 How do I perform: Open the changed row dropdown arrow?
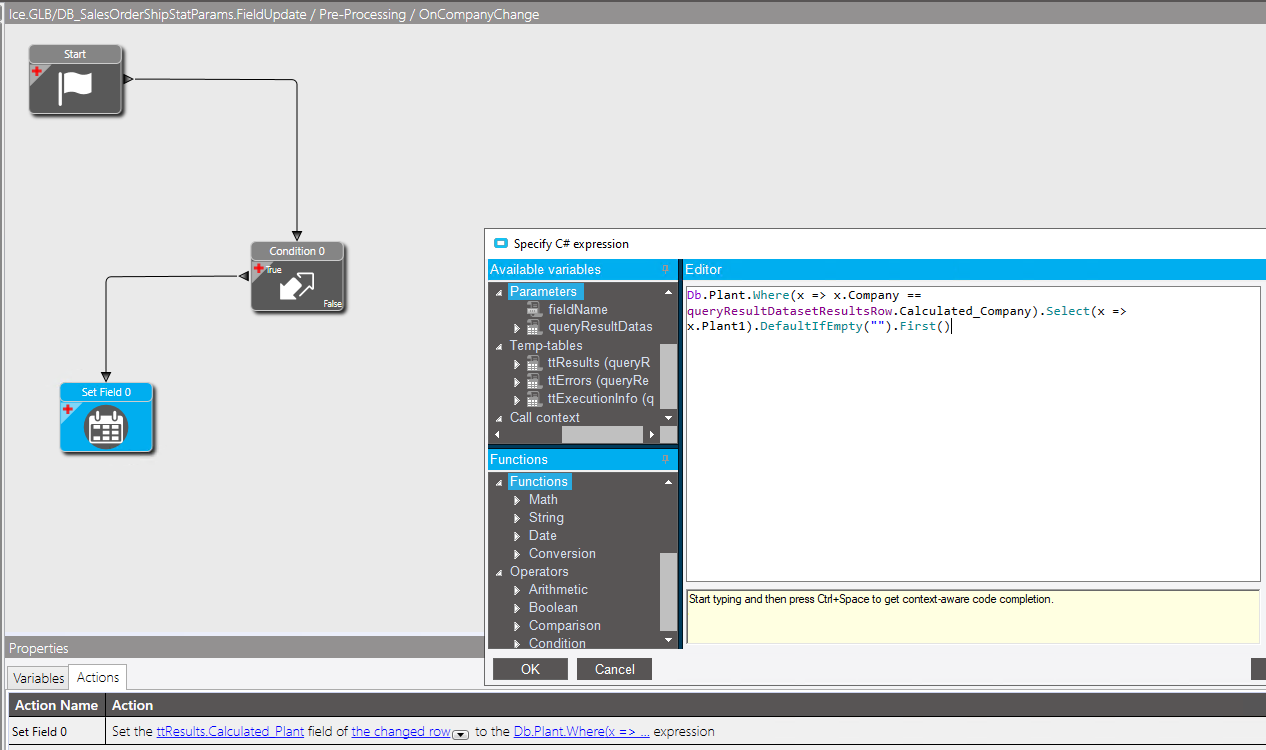pyautogui.click(x=460, y=735)
